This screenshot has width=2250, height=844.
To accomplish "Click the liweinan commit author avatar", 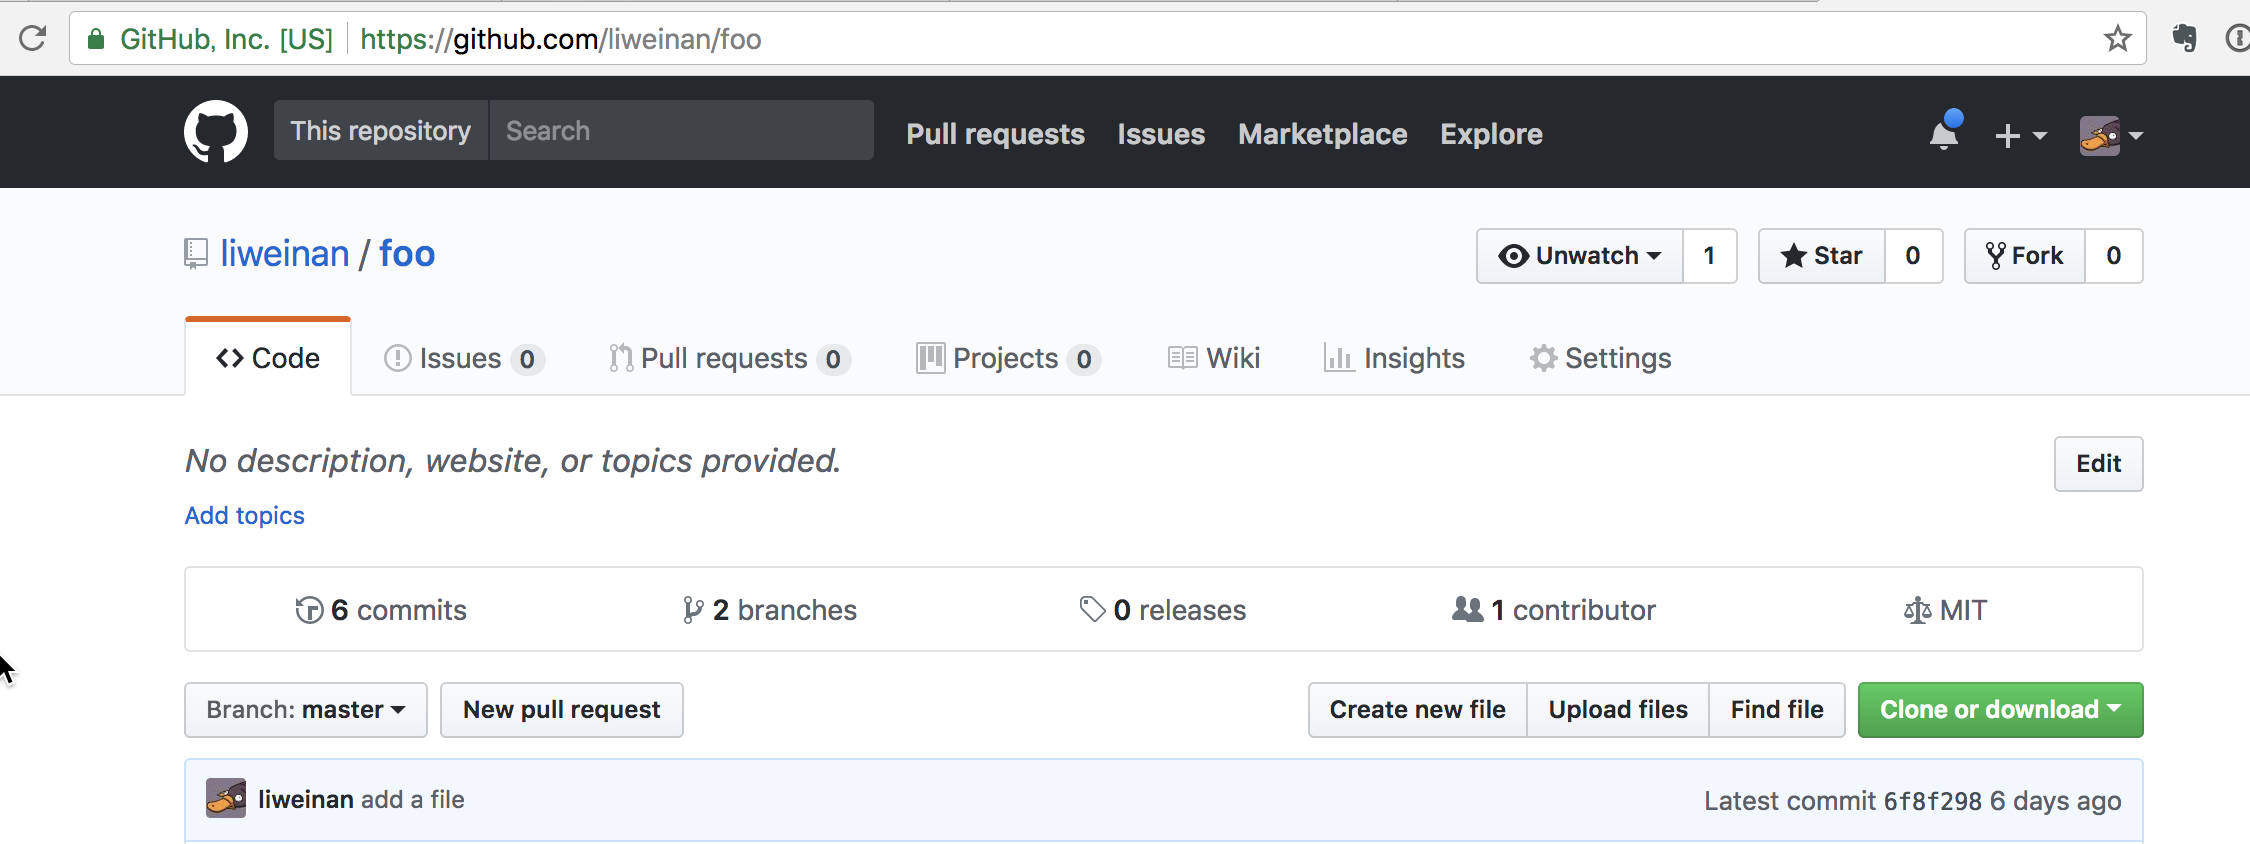I will pyautogui.click(x=226, y=798).
